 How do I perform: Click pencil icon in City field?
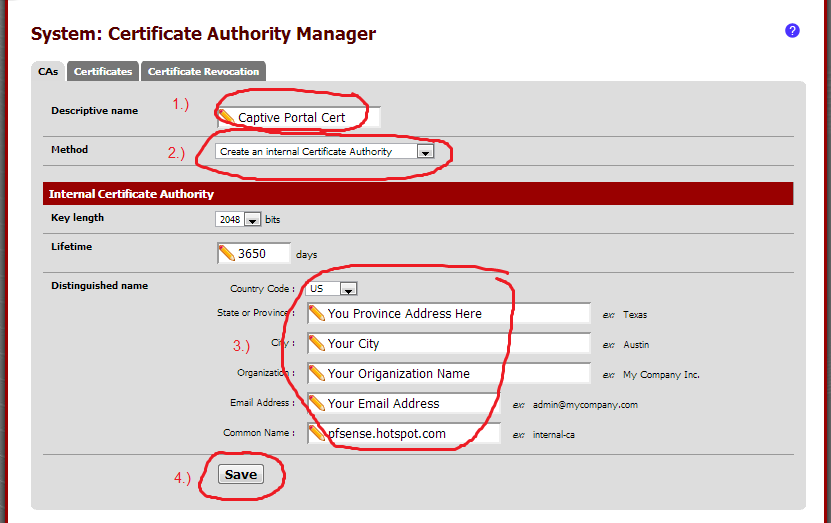317,343
